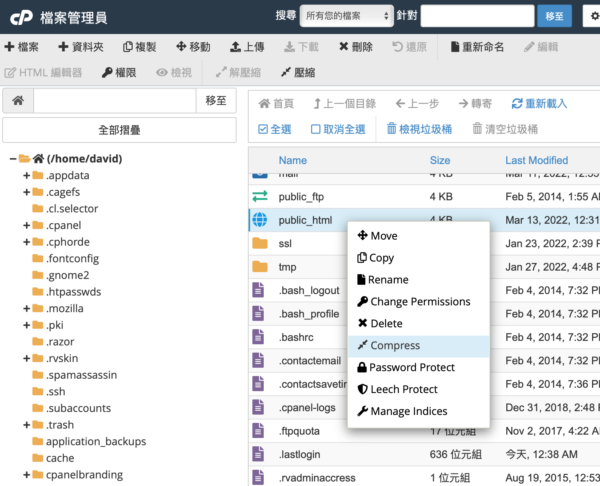
Task: Click the public_ftp transfer arrows icon
Action: pyautogui.click(x=260, y=196)
